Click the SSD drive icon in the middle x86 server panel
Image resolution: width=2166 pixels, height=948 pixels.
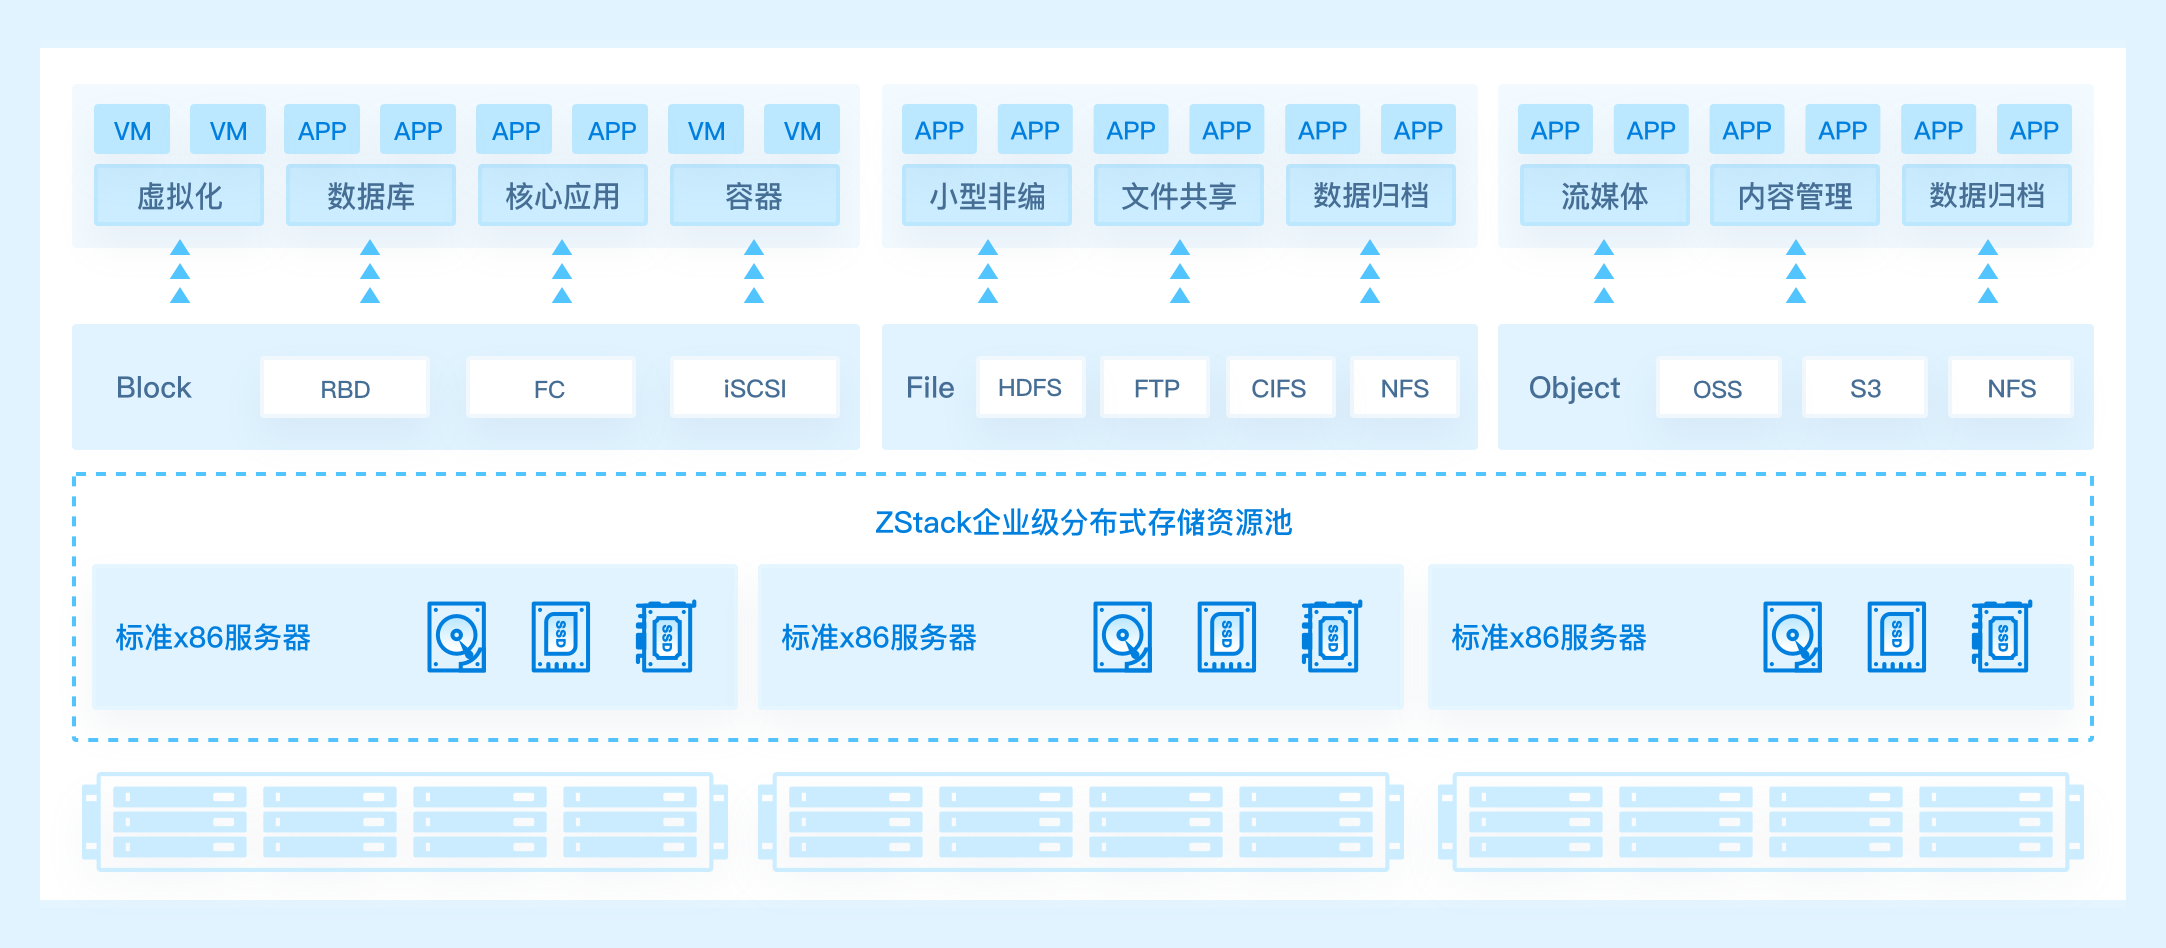point(1226,637)
